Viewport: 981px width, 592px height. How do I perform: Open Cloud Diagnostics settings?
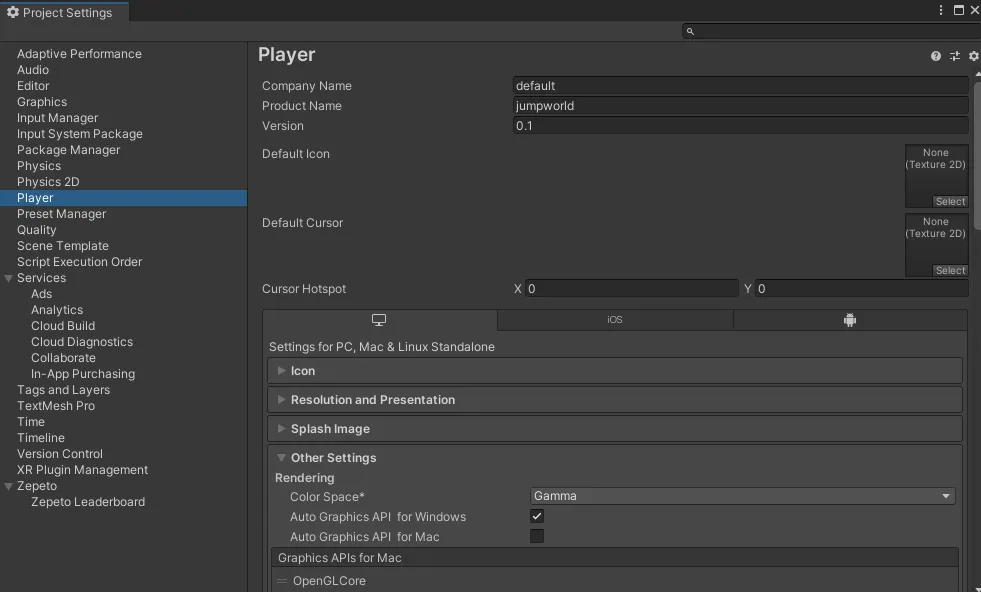click(x=82, y=342)
